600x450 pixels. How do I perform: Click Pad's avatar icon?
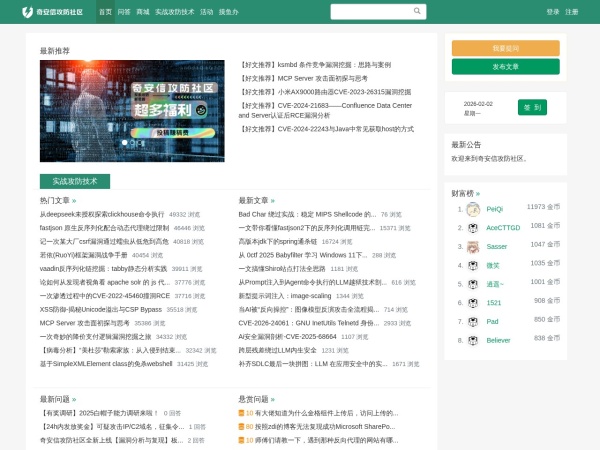click(x=474, y=321)
